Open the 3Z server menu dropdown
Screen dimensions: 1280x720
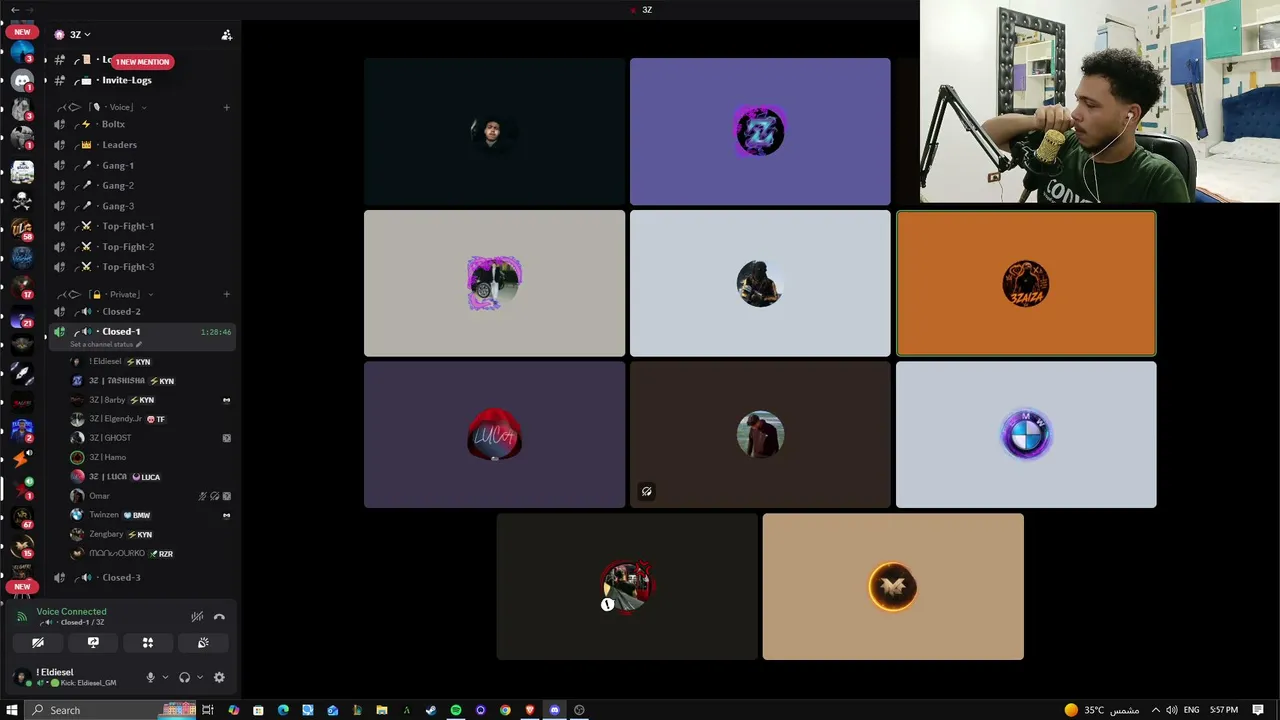[73, 35]
